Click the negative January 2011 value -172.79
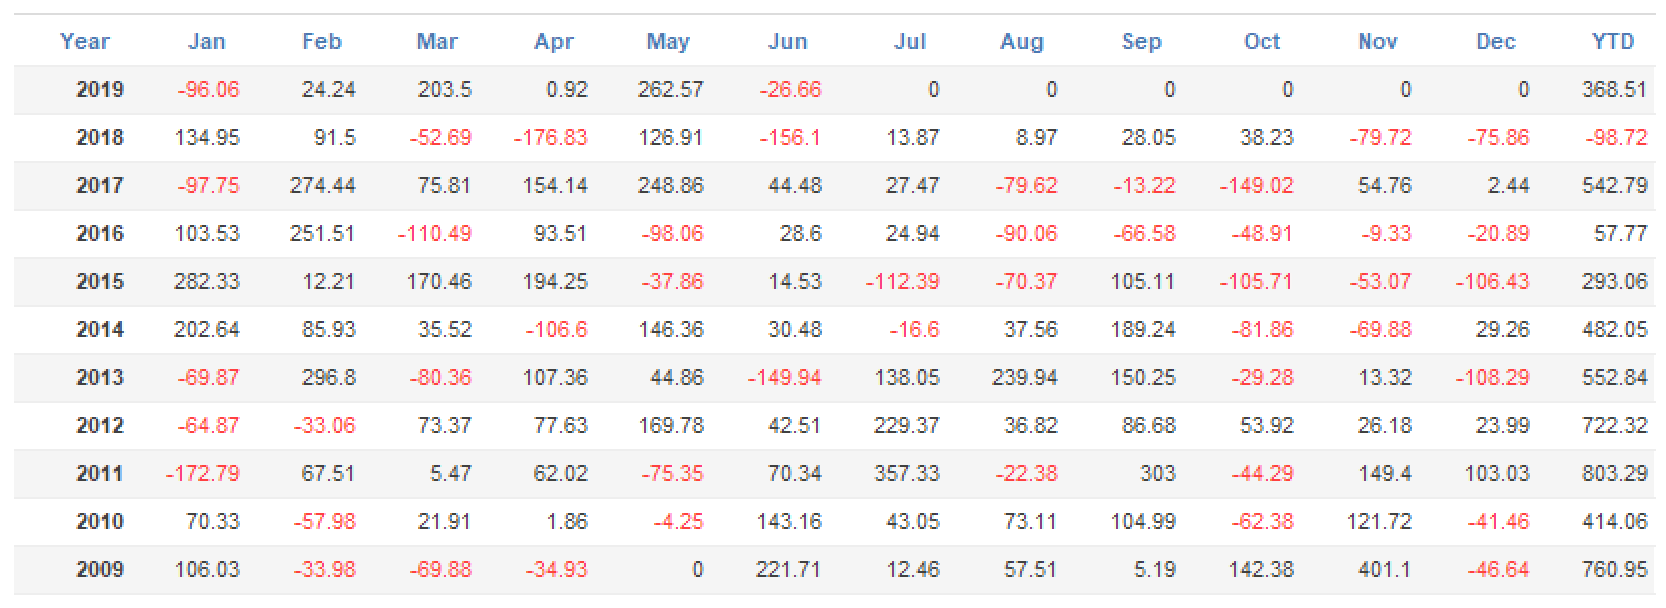 203,474
